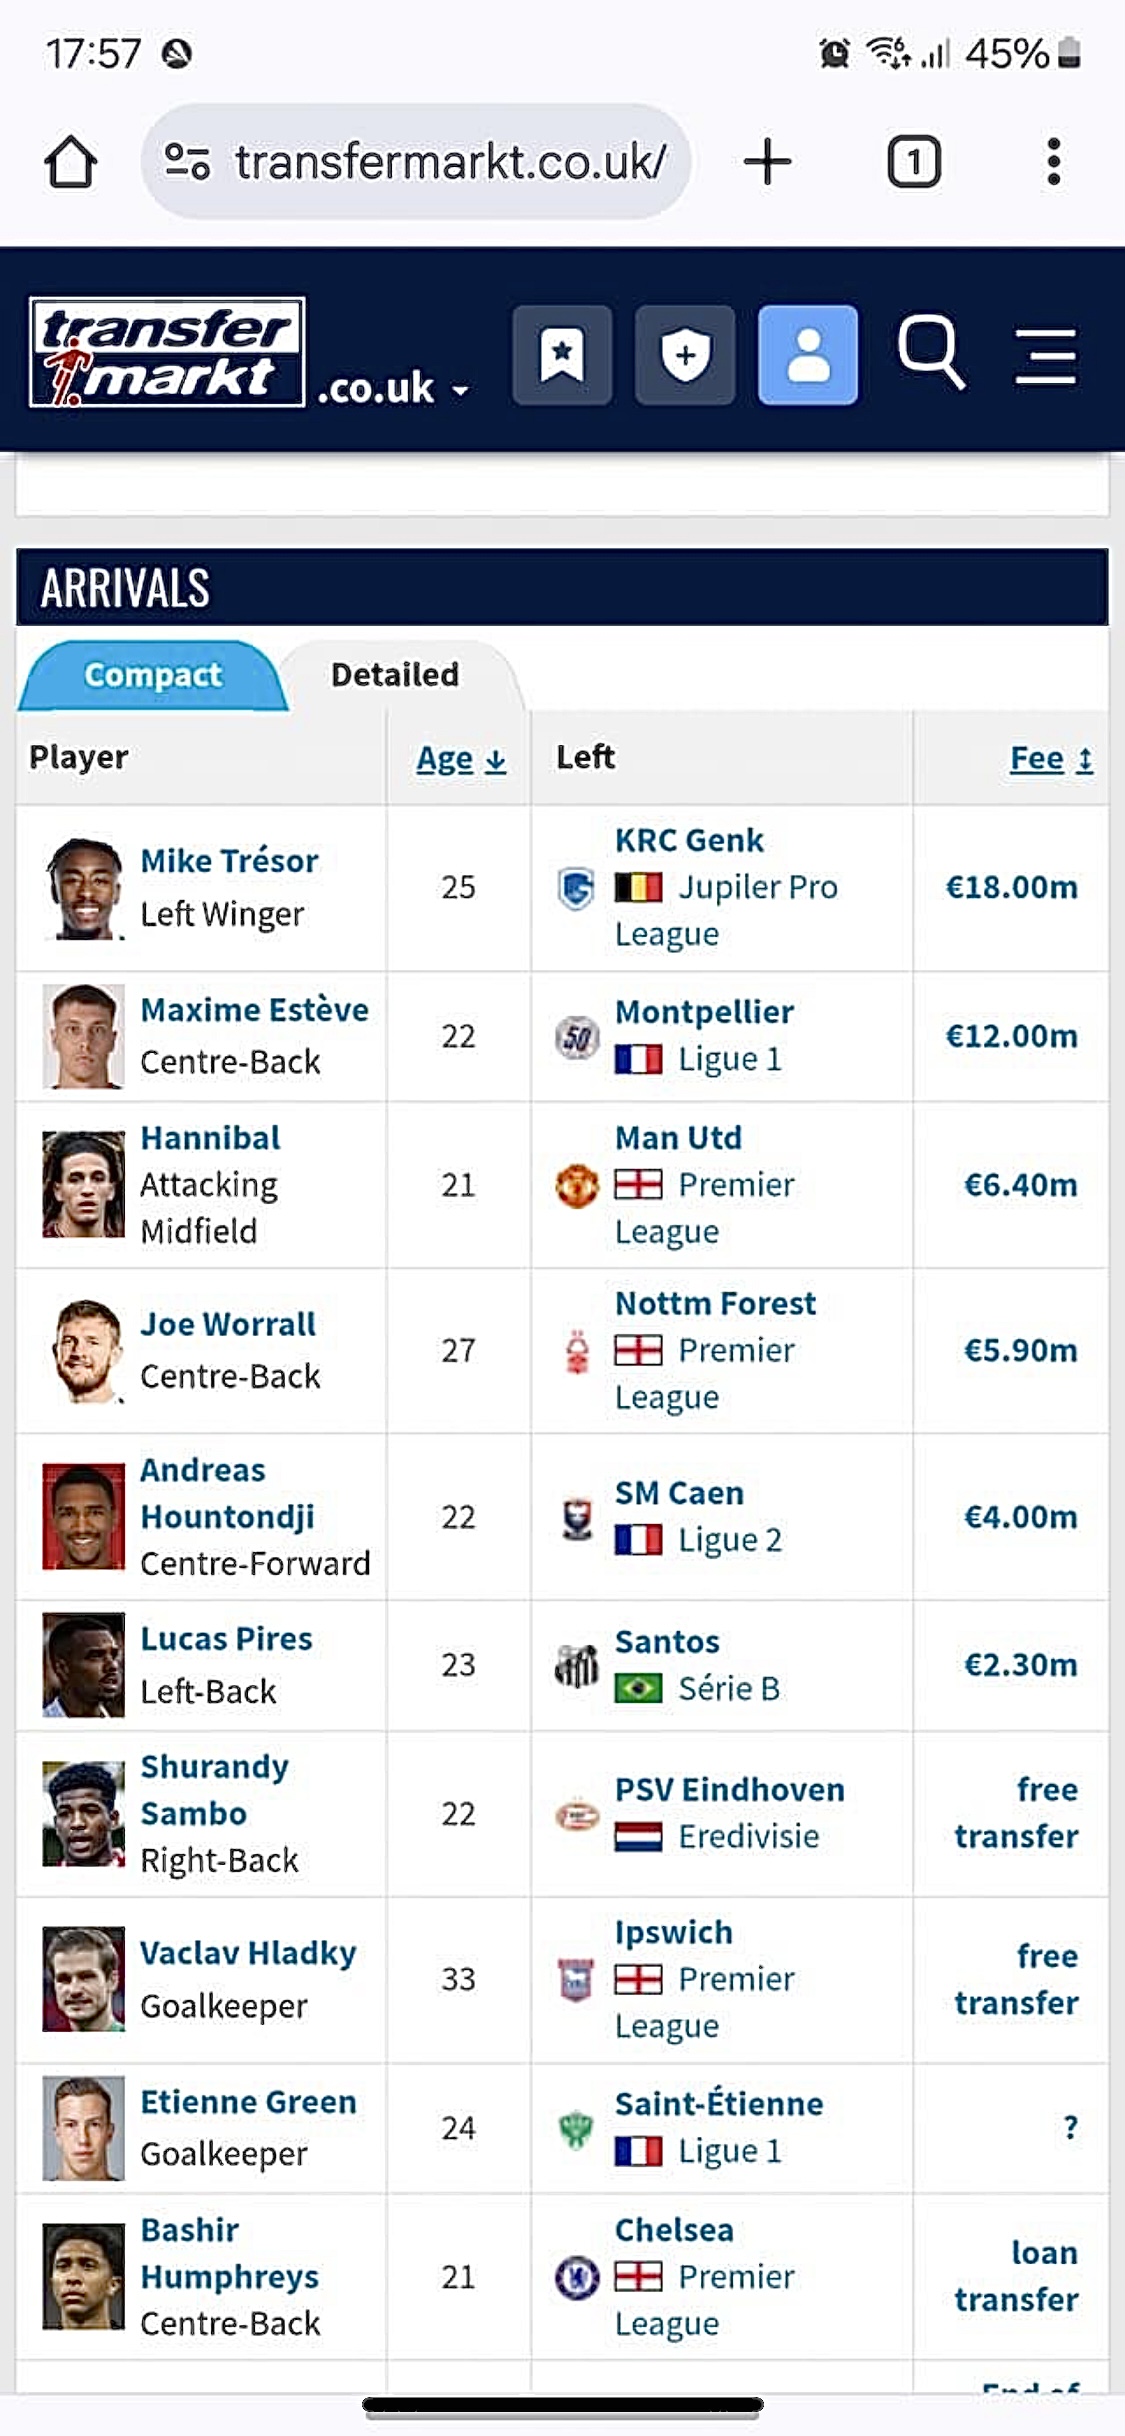
Task: Open a new browser tab
Action: pyautogui.click(x=767, y=162)
